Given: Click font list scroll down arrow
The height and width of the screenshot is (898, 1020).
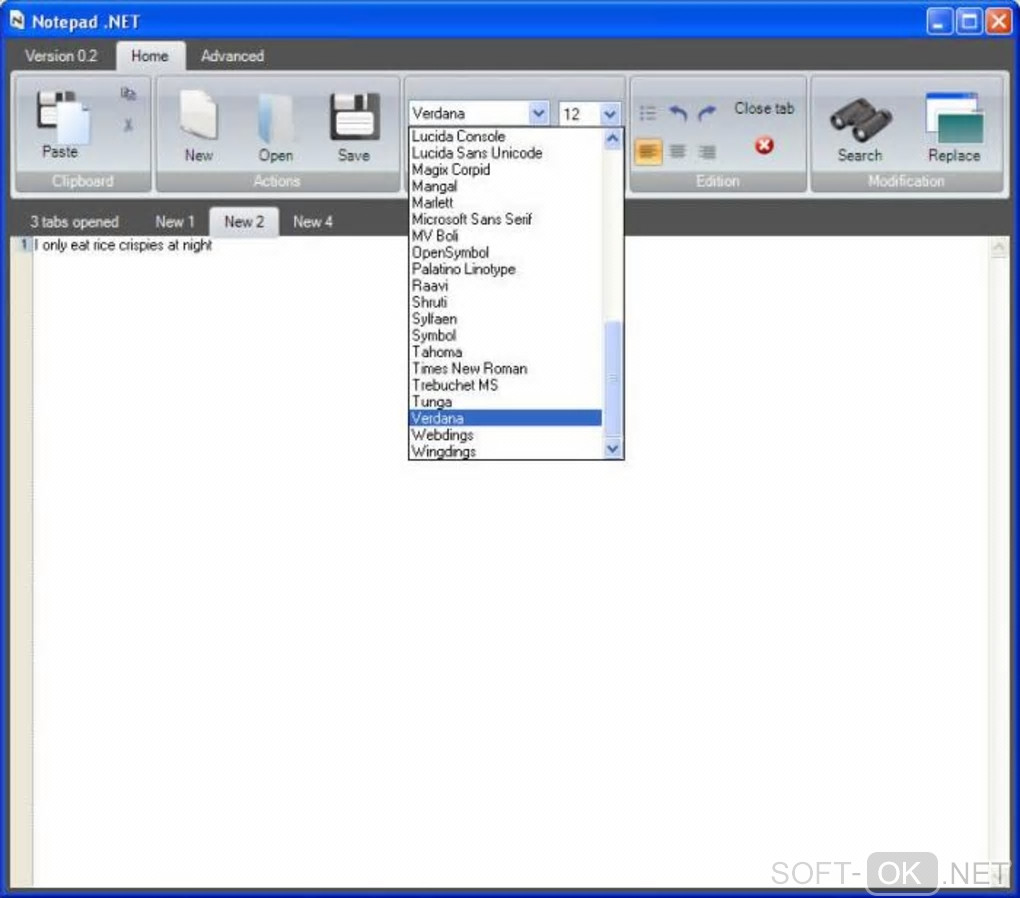Looking at the screenshot, I should tap(612, 448).
